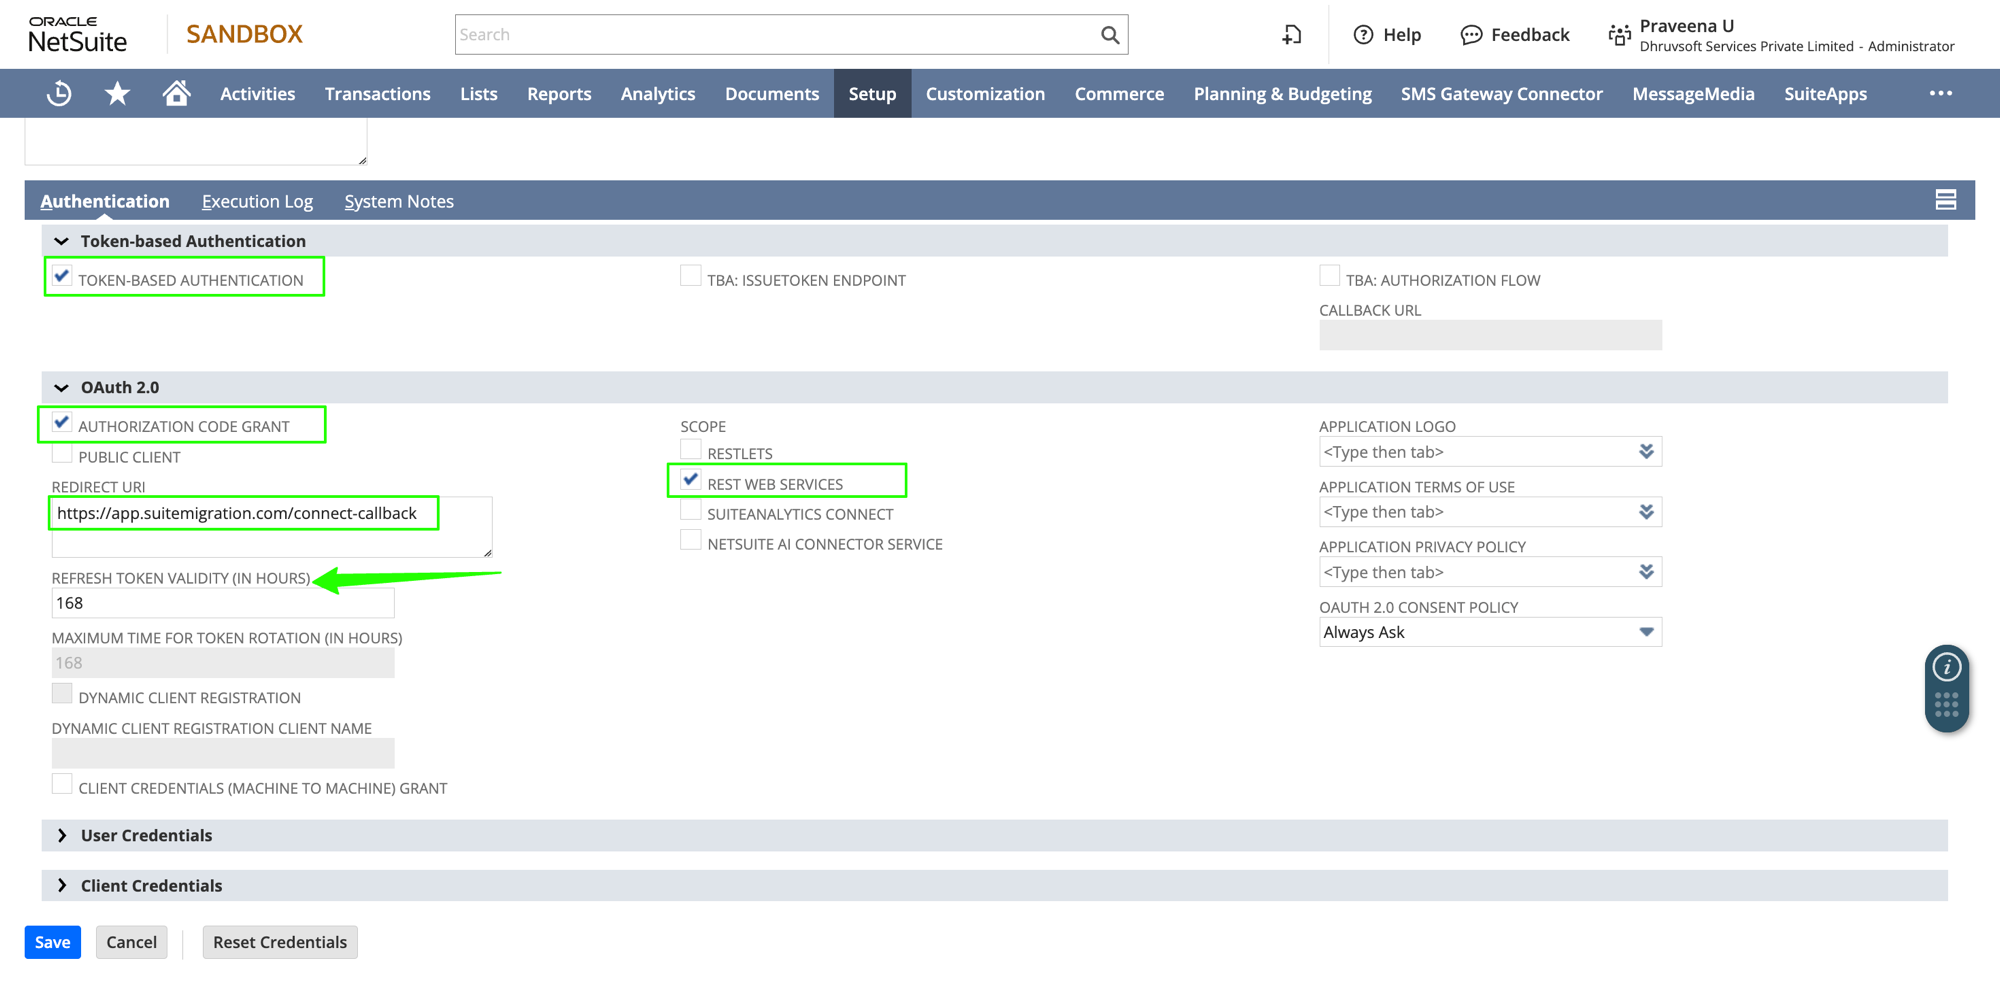
Task: Click the Cancel button
Action: pos(132,942)
